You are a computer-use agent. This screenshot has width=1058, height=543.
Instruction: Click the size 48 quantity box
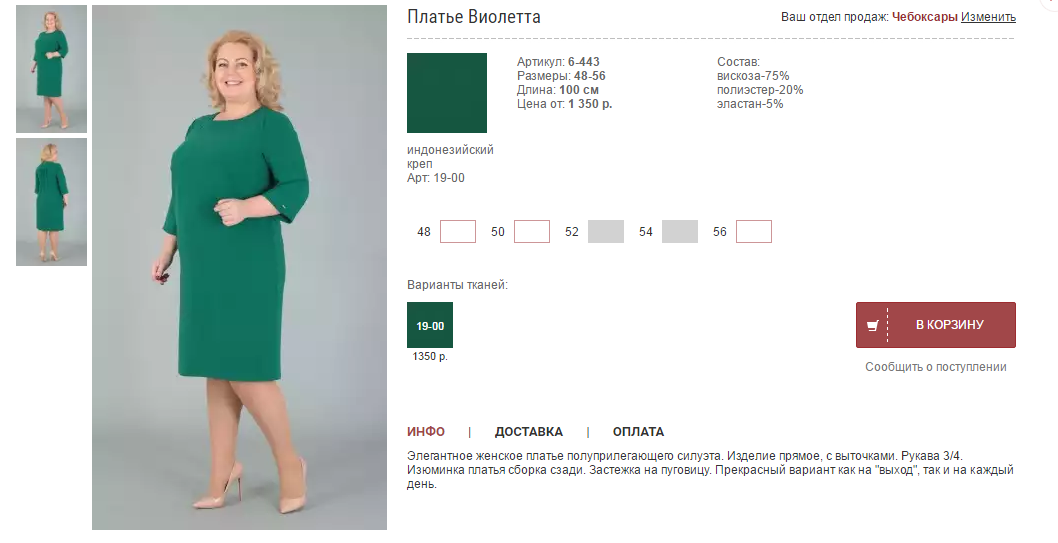pyautogui.click(x=457, y=231)
